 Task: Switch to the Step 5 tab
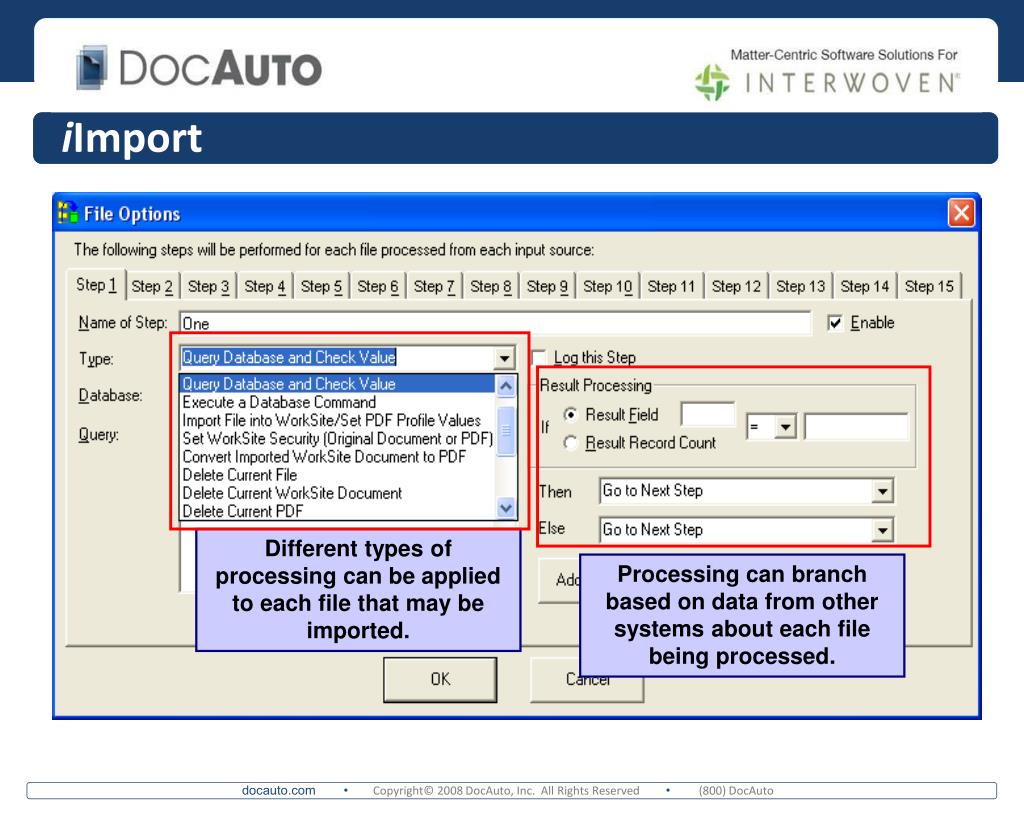point(321,286)
